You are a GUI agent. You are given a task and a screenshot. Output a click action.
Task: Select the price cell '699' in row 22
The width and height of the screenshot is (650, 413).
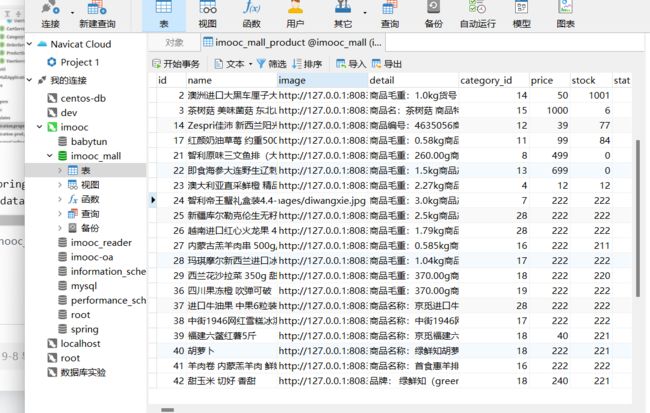tap(549, 170)
